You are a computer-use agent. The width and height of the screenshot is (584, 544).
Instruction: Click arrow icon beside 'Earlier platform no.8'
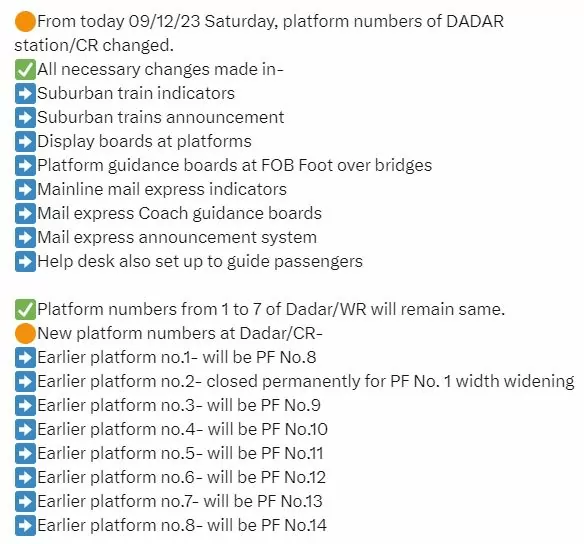coord(25,525)
